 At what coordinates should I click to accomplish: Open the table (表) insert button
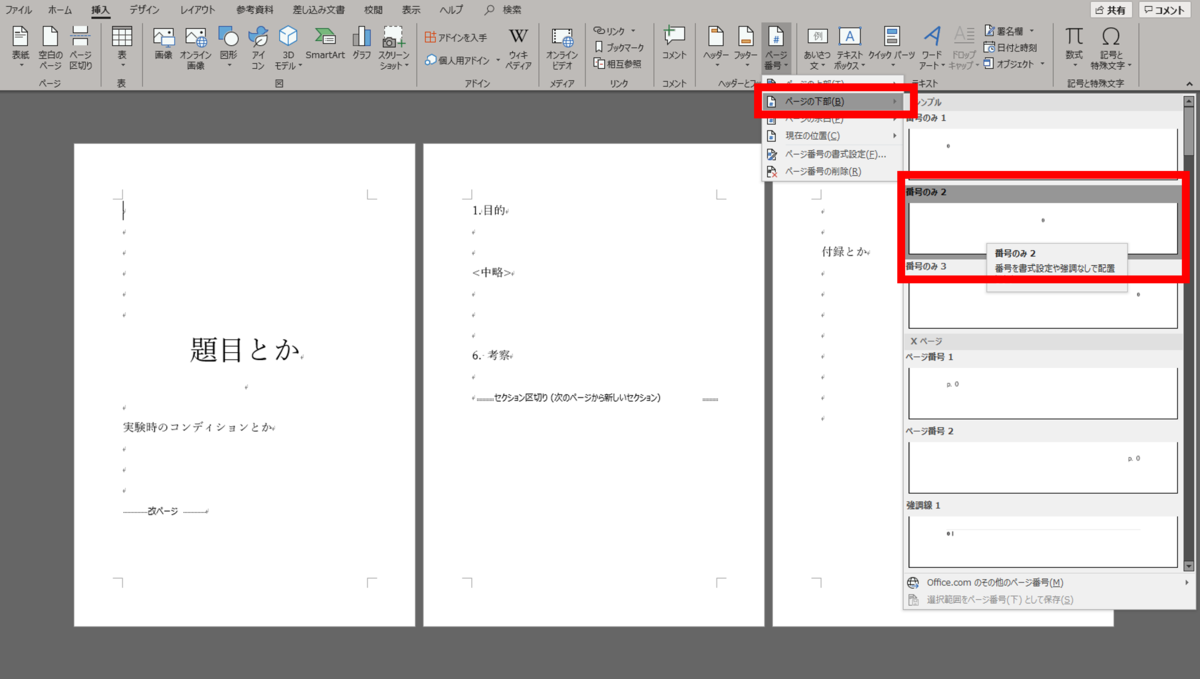[122, 47]
